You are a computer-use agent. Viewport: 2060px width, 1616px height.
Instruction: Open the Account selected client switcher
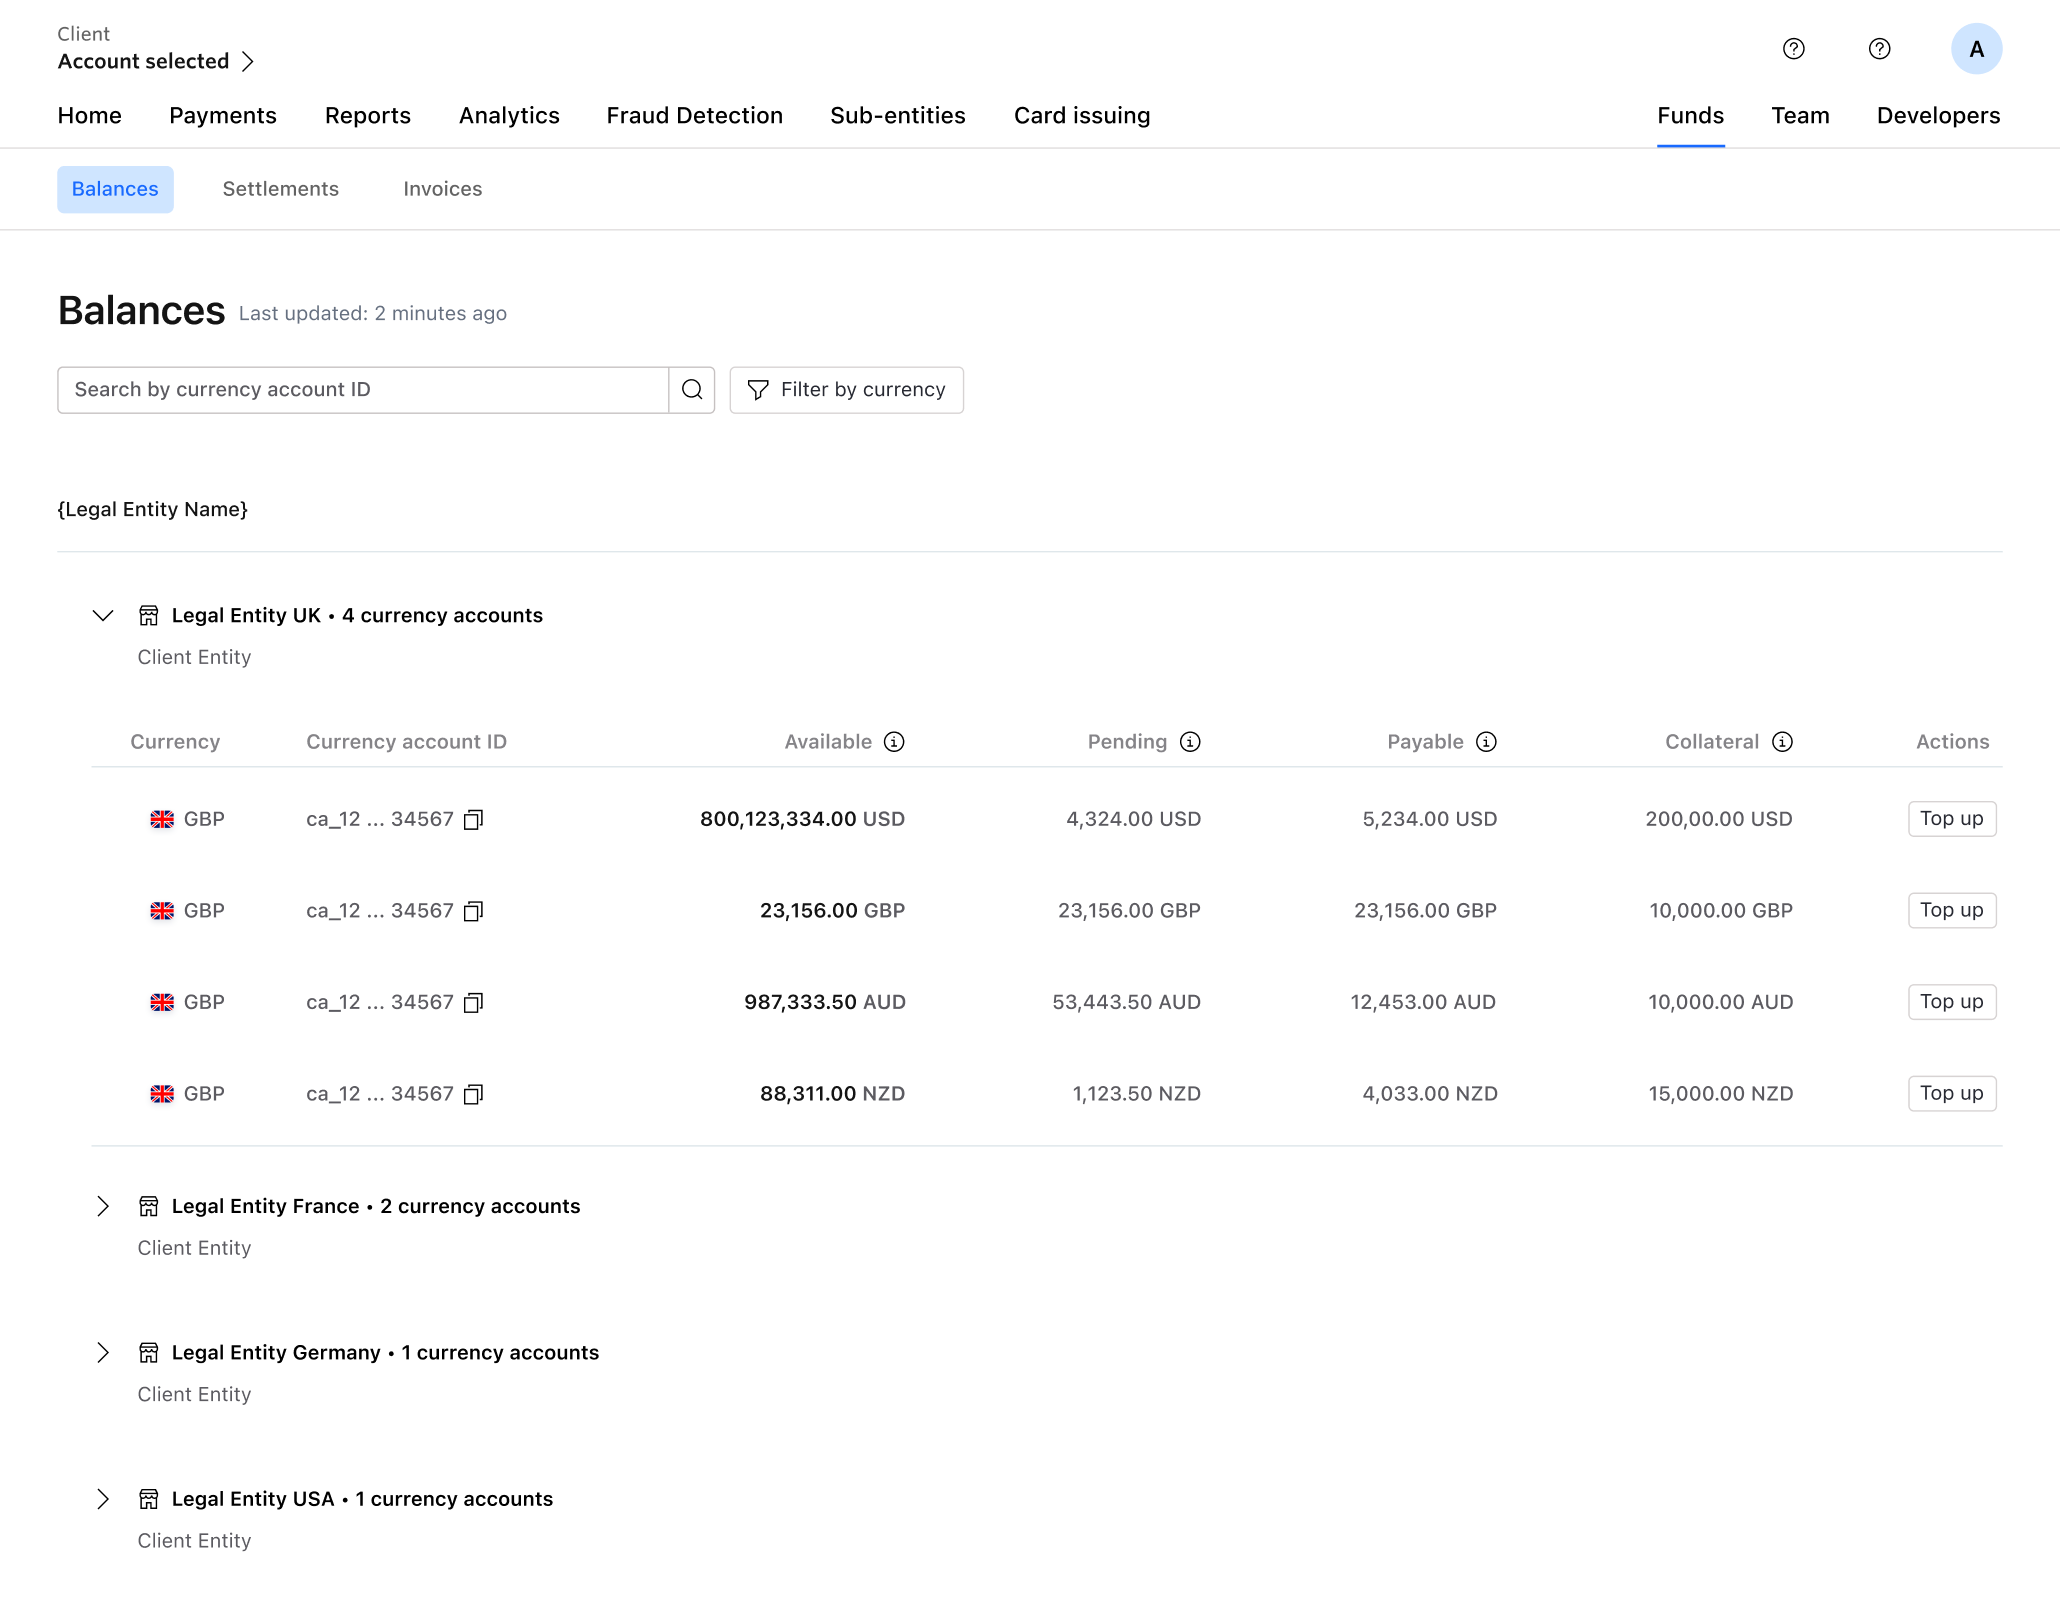156,61
